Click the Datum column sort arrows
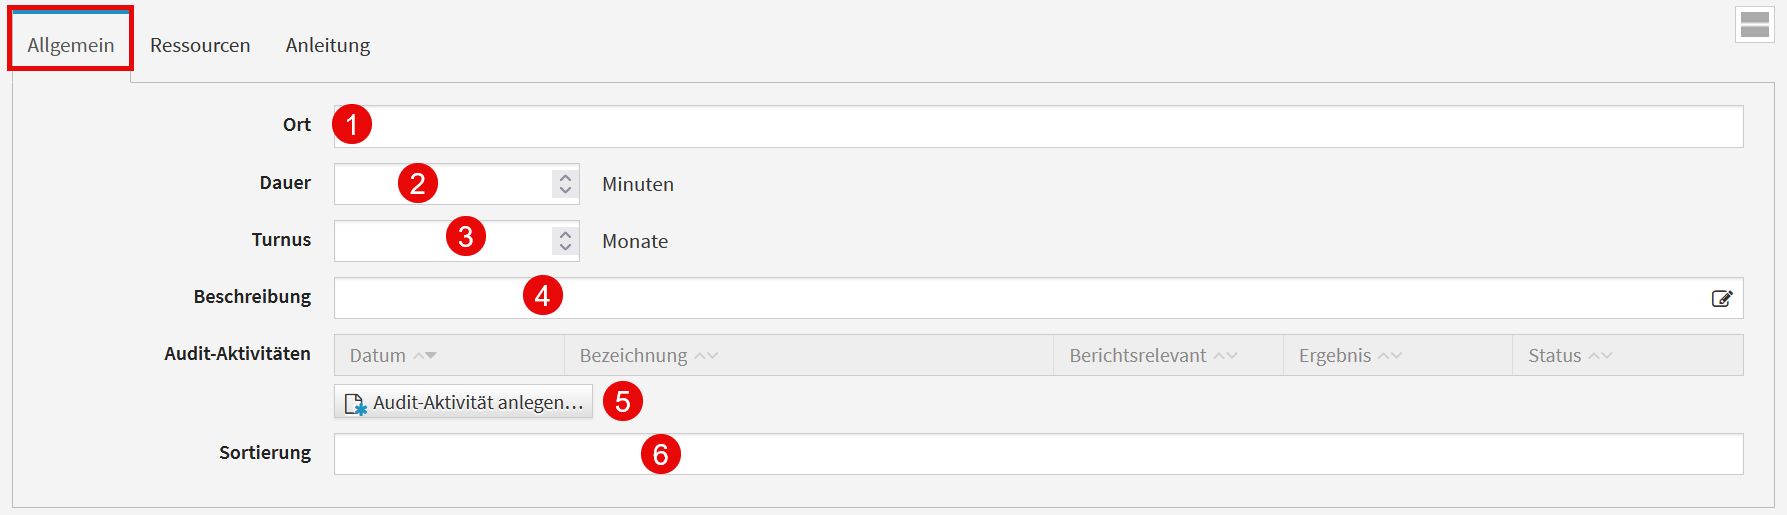 click(425, 356)
